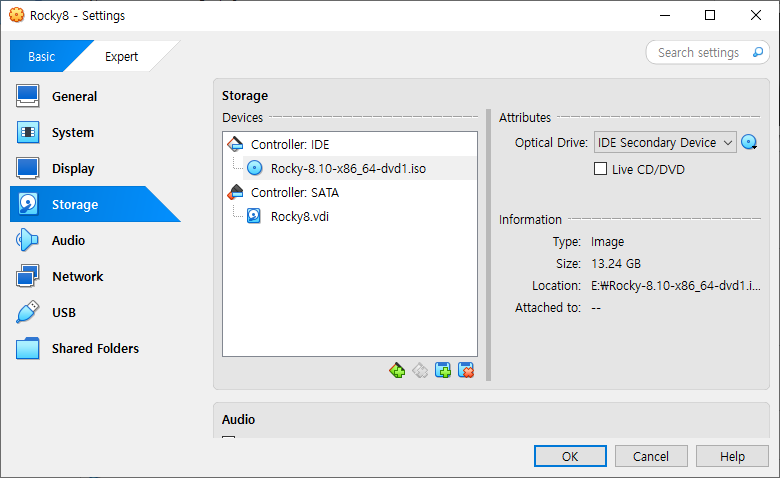Select Rocky8.vdi disk entry
The image size is (780, 478).
[359, 216]
